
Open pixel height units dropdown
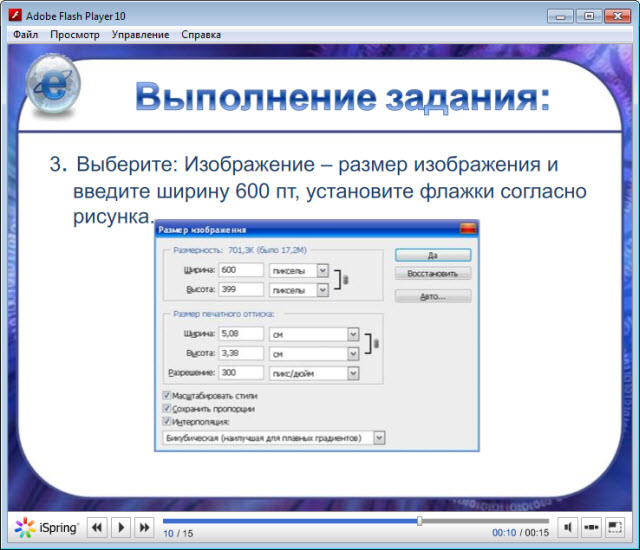(322, 290)
